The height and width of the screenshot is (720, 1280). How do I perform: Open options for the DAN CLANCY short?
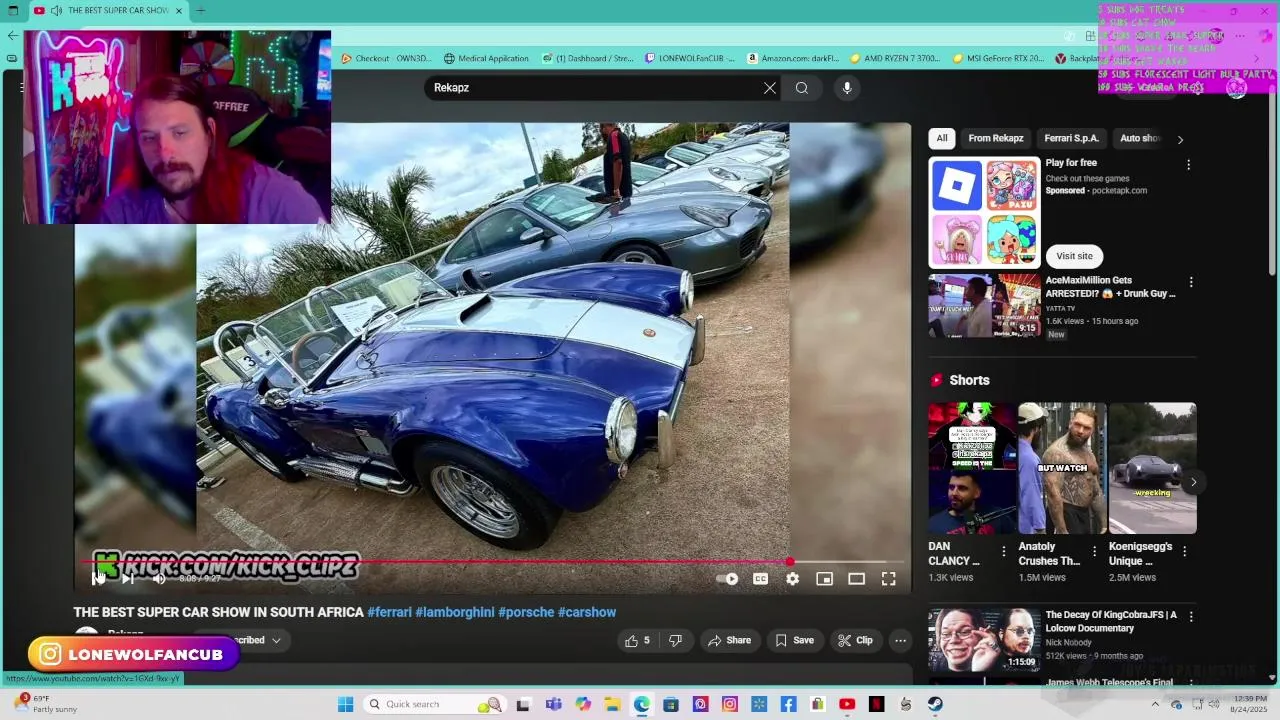(1003, 551)
